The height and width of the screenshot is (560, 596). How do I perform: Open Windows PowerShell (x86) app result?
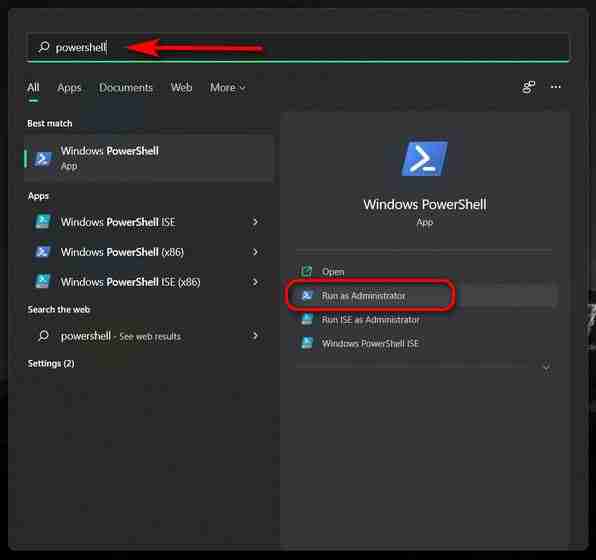(x=149, y=252)
